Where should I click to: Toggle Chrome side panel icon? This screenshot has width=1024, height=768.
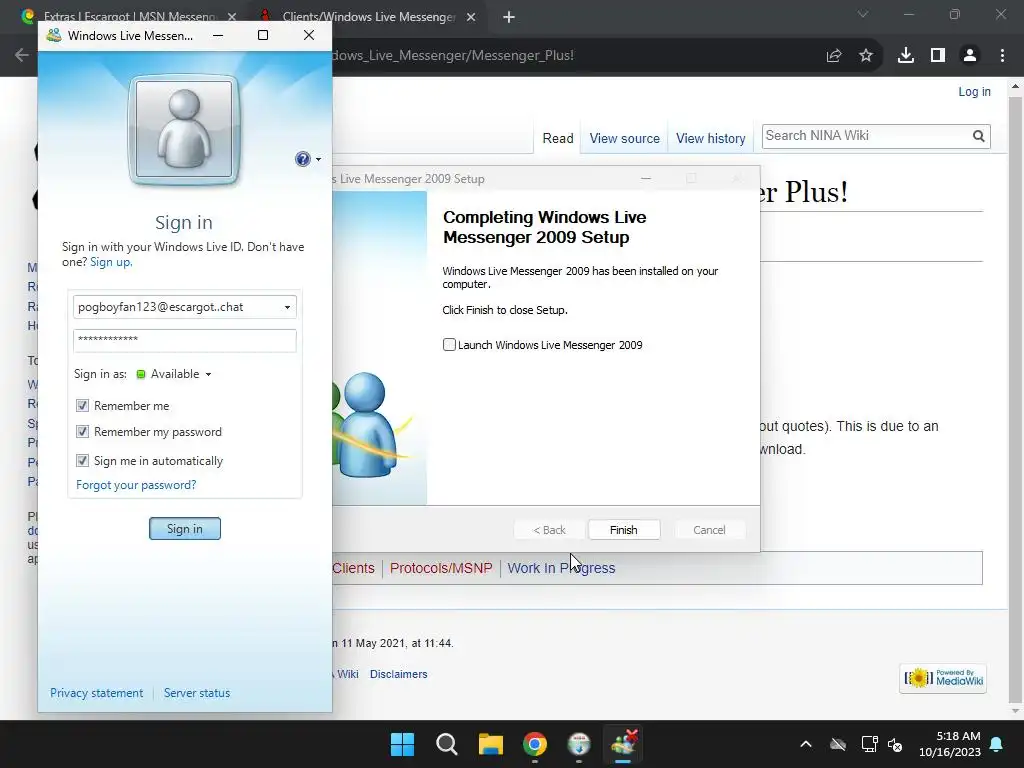click(x=938, y=56)
